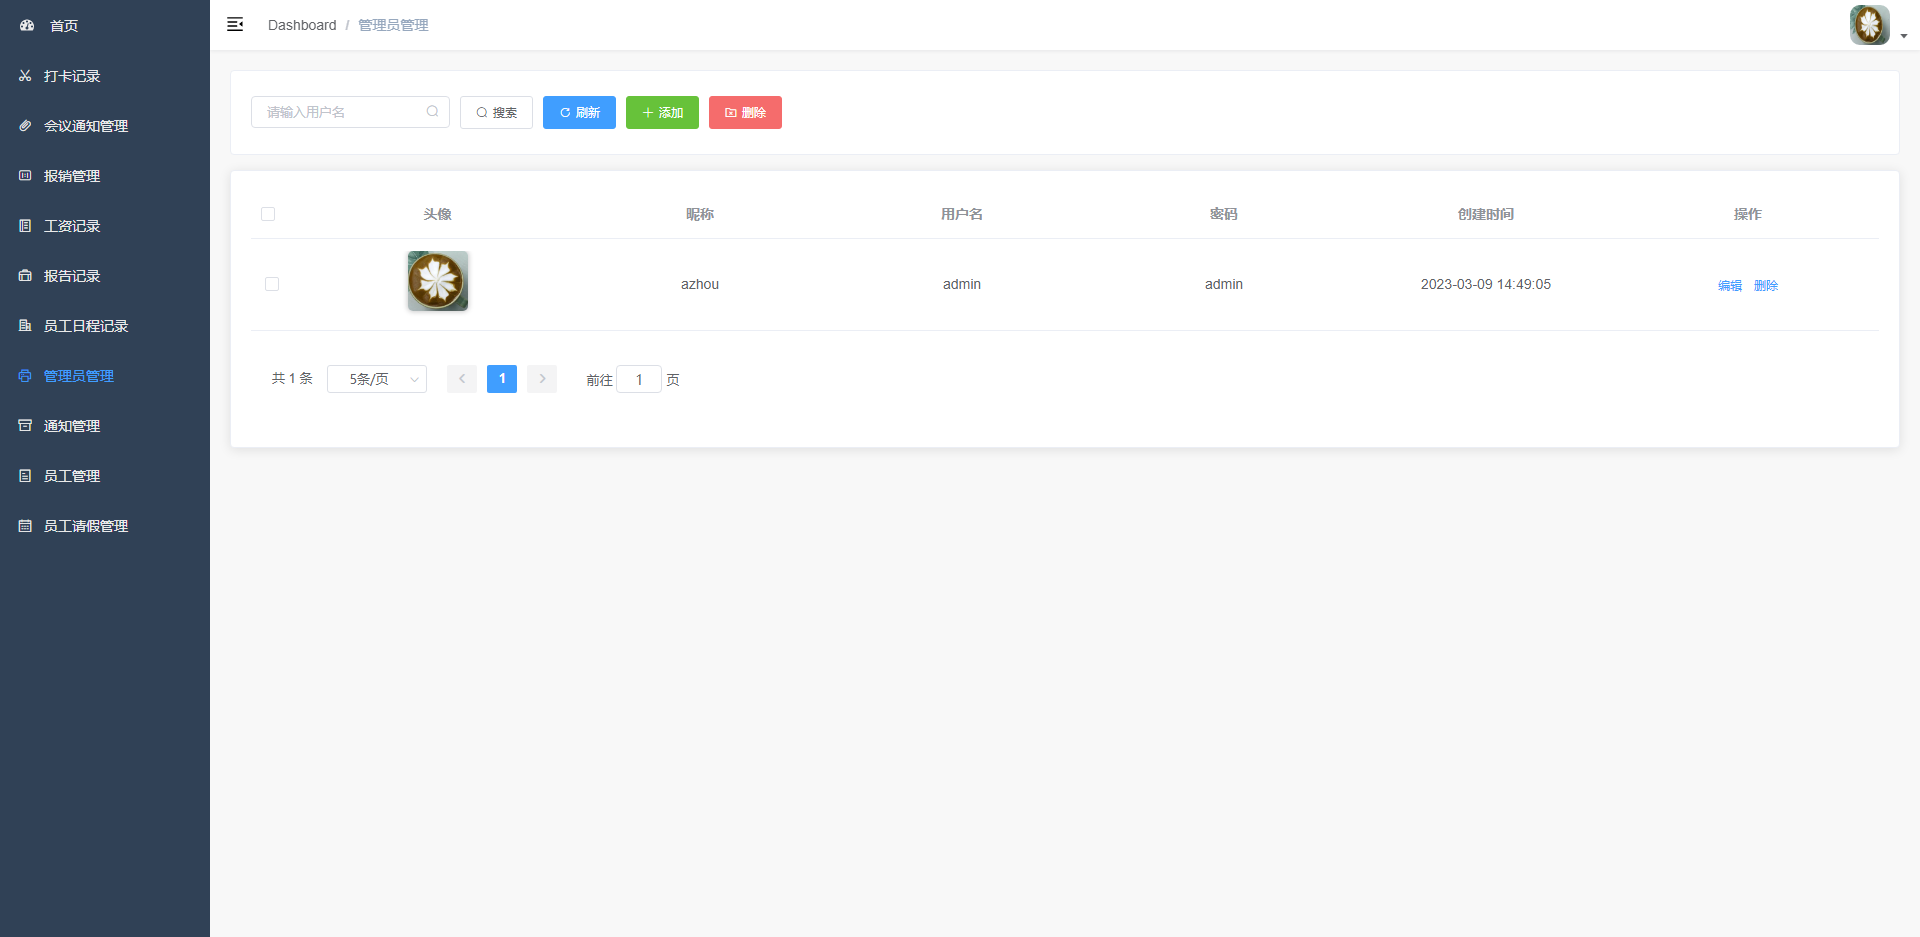The image size is (1920, 937).
Task: Open the 5条/页 page size dropdown
Action: [x=376, y=379]
